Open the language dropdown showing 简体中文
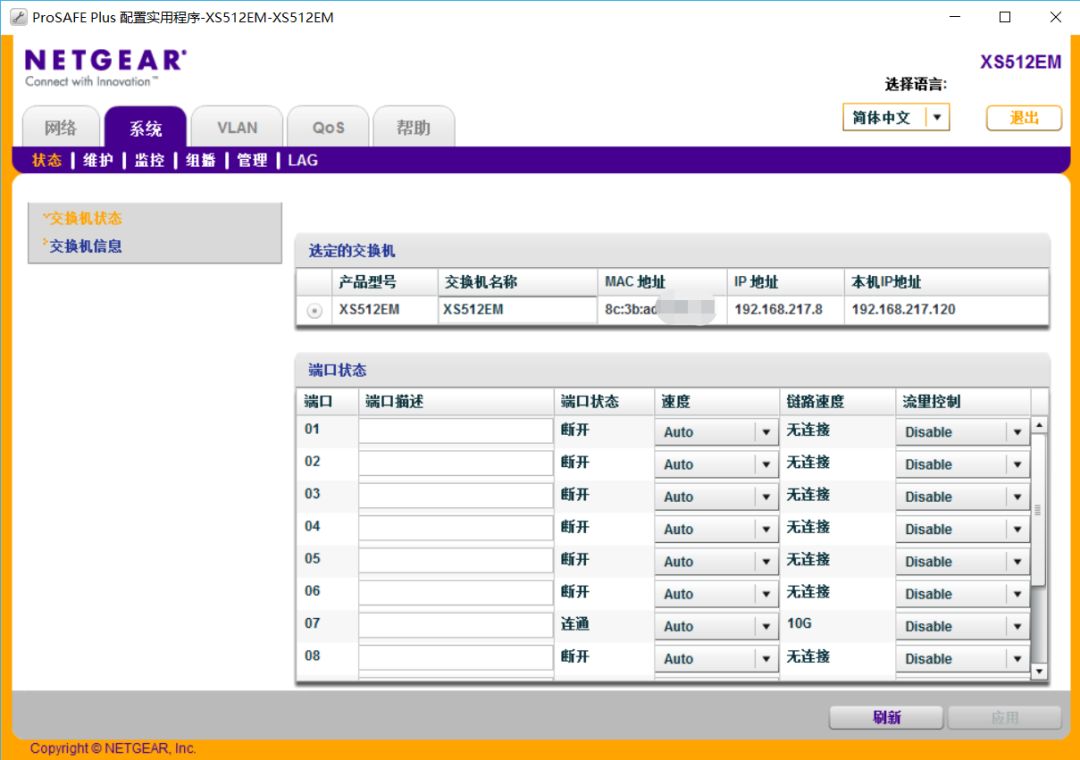The image size is (1080, 760). pyautogui.click(x=895, y=118)
